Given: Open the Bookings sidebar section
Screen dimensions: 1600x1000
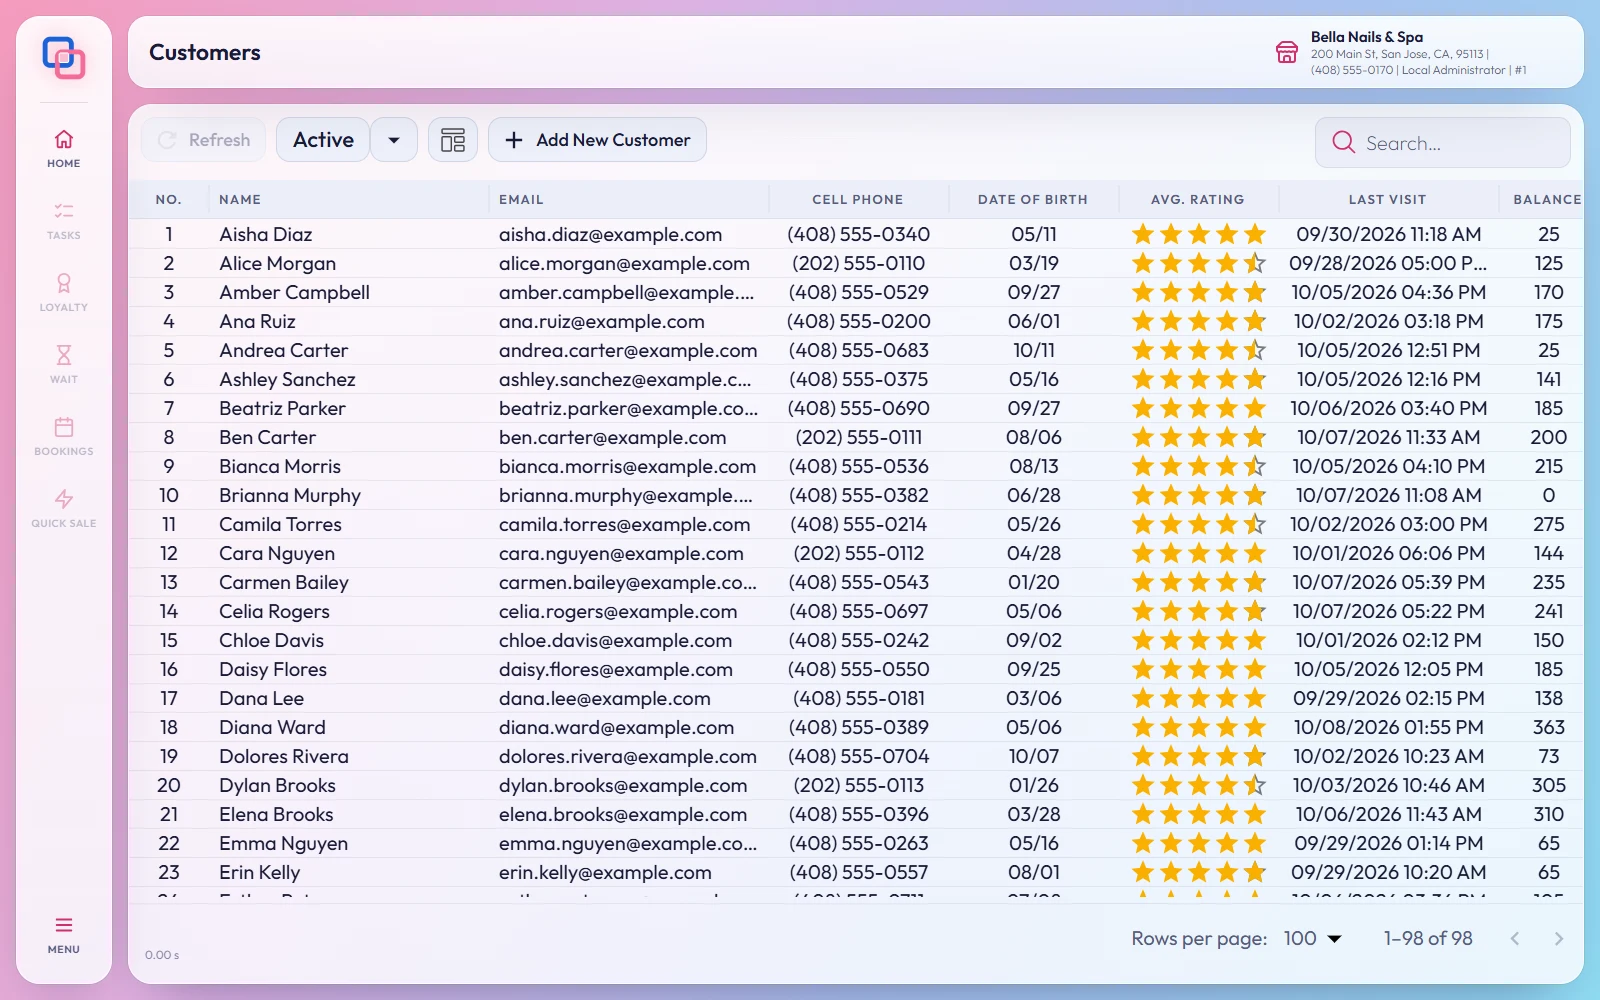Looking at the screenshot, I should 63,436.
